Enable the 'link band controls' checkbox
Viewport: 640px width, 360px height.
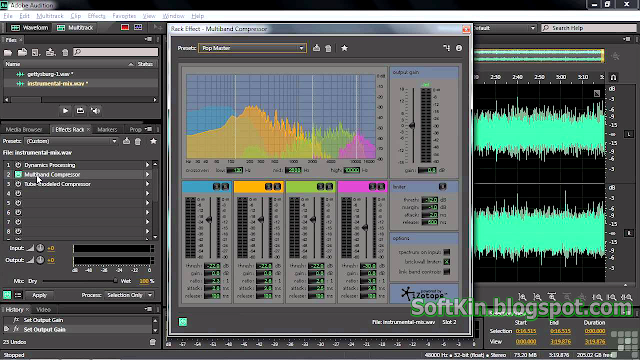click(x=447, y=272)
